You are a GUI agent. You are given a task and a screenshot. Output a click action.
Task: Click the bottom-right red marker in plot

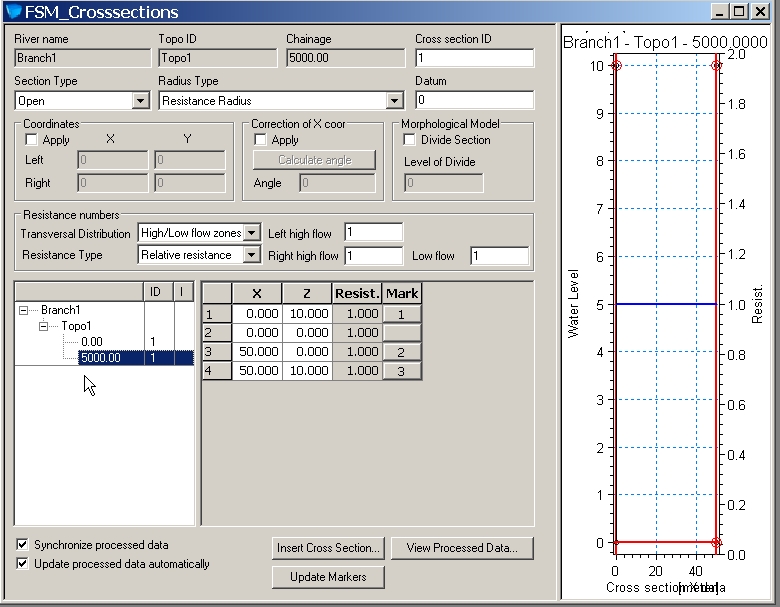tap(716, 542)
